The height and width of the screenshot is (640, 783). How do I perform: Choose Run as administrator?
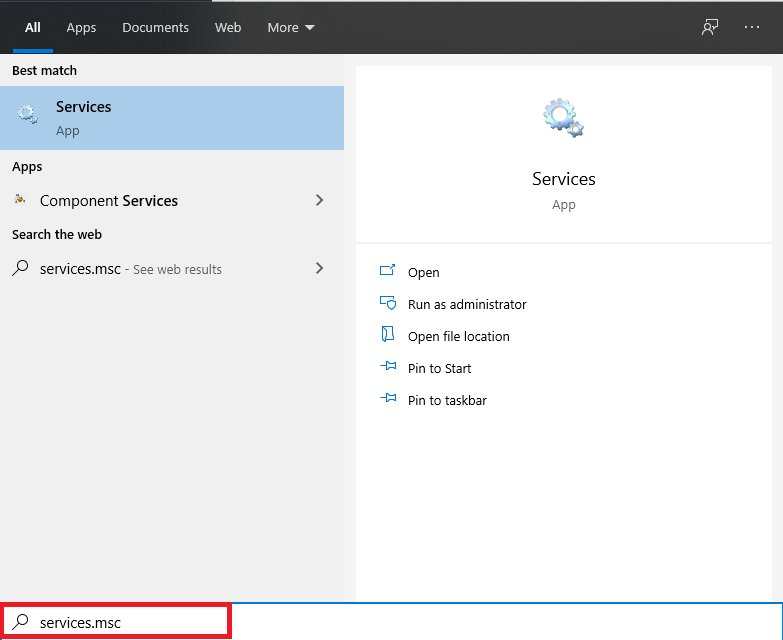pyautogui.click(x=467, y=305)
